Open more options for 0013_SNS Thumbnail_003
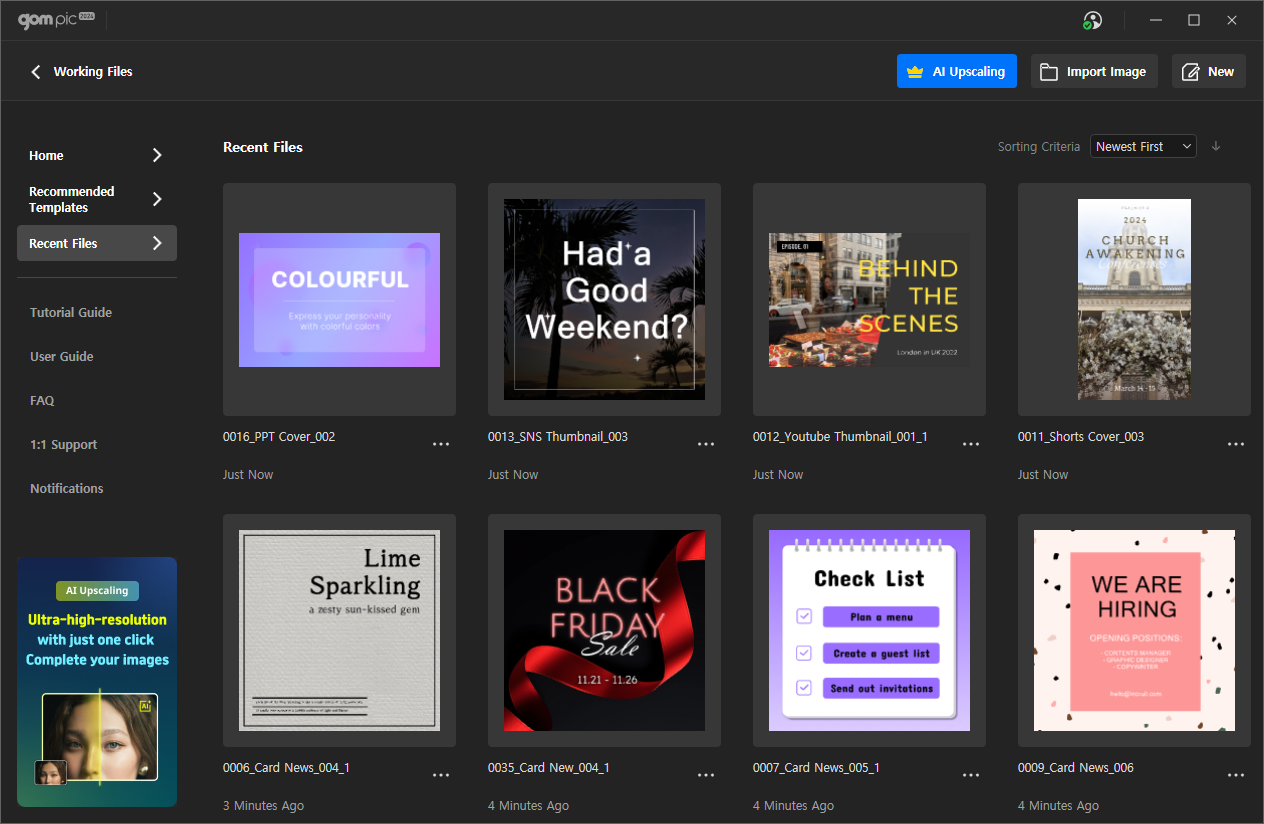The height and width of the screenshot is (824, 1264). pos(706,444)
